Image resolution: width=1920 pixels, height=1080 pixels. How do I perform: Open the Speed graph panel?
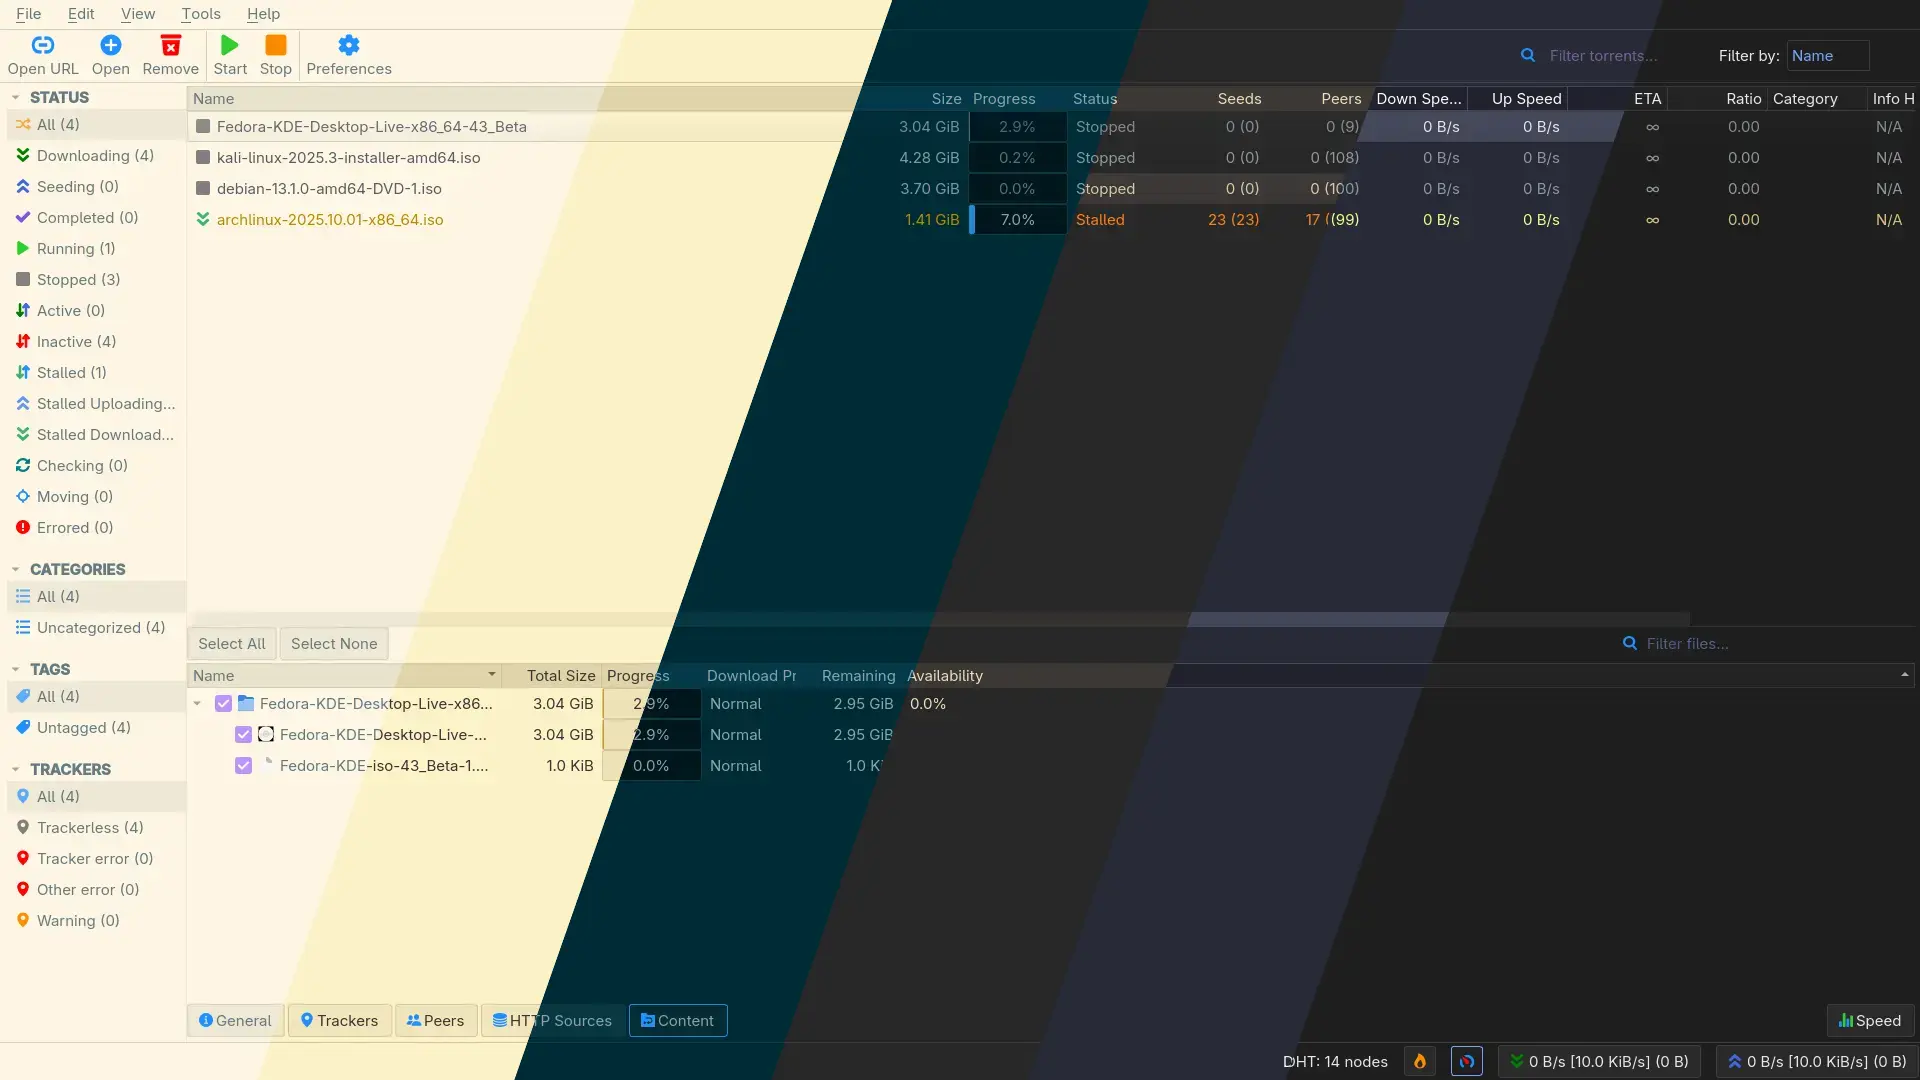tap(1869, 1020)
